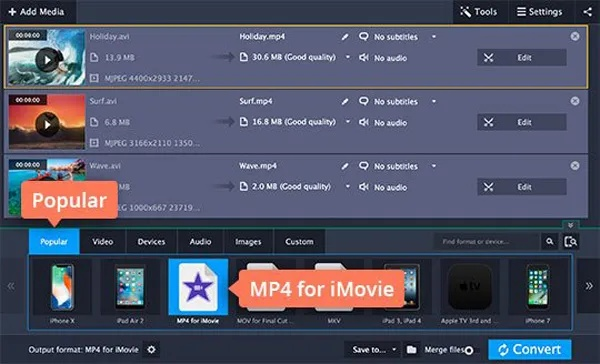This screenshot has height=364, width=600.
Task: Click the Holiday.avi file name text
Action: (x=109, y=37)
